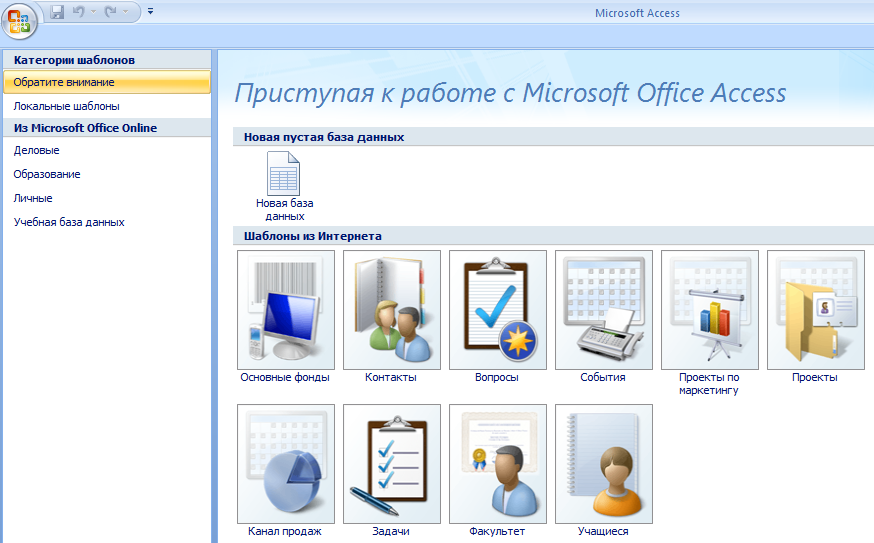This screenshot has height=543, width=874.
Task: Click the Факультет caption text
Action: point(497,531)
